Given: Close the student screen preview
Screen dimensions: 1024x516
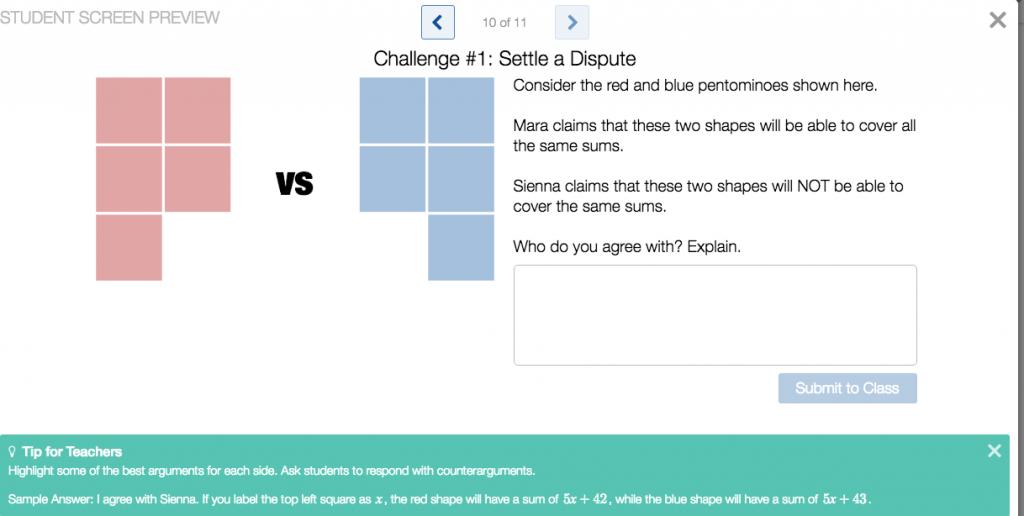Looking at the screenshot, I should [x=997, y=20].
